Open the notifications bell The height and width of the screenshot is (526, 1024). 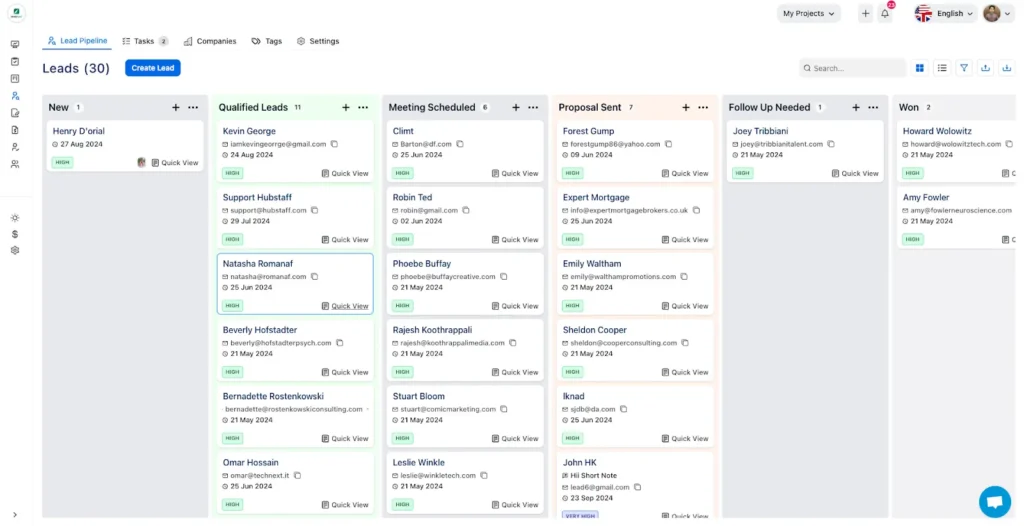(885, 13)
